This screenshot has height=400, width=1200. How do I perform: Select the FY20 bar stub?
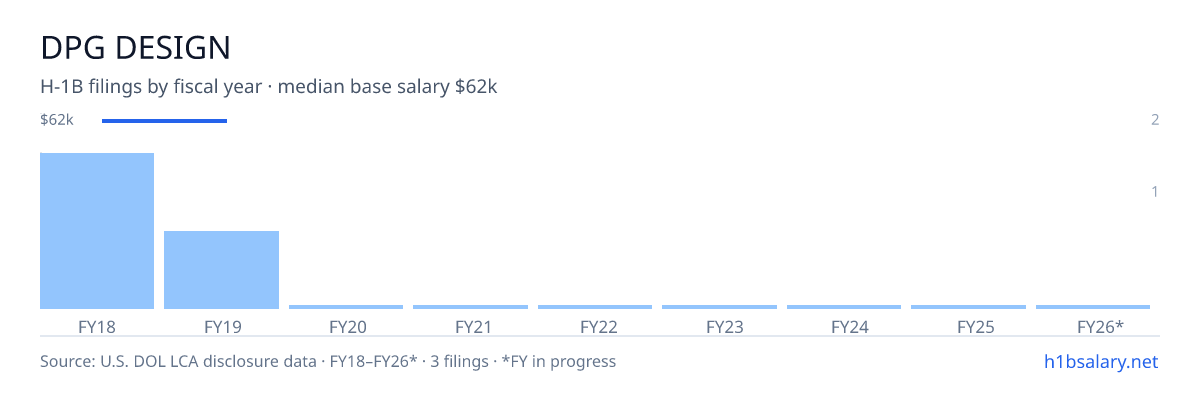(346, 307)
